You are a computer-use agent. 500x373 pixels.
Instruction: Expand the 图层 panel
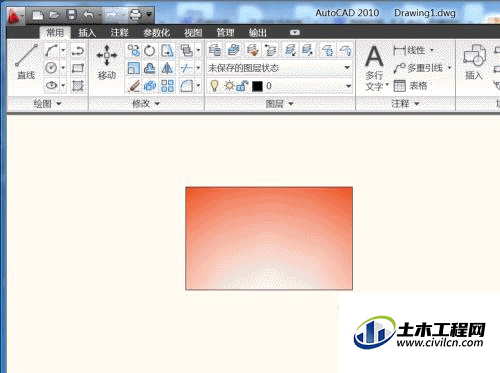pyautogui.click(x=280, y=104)
